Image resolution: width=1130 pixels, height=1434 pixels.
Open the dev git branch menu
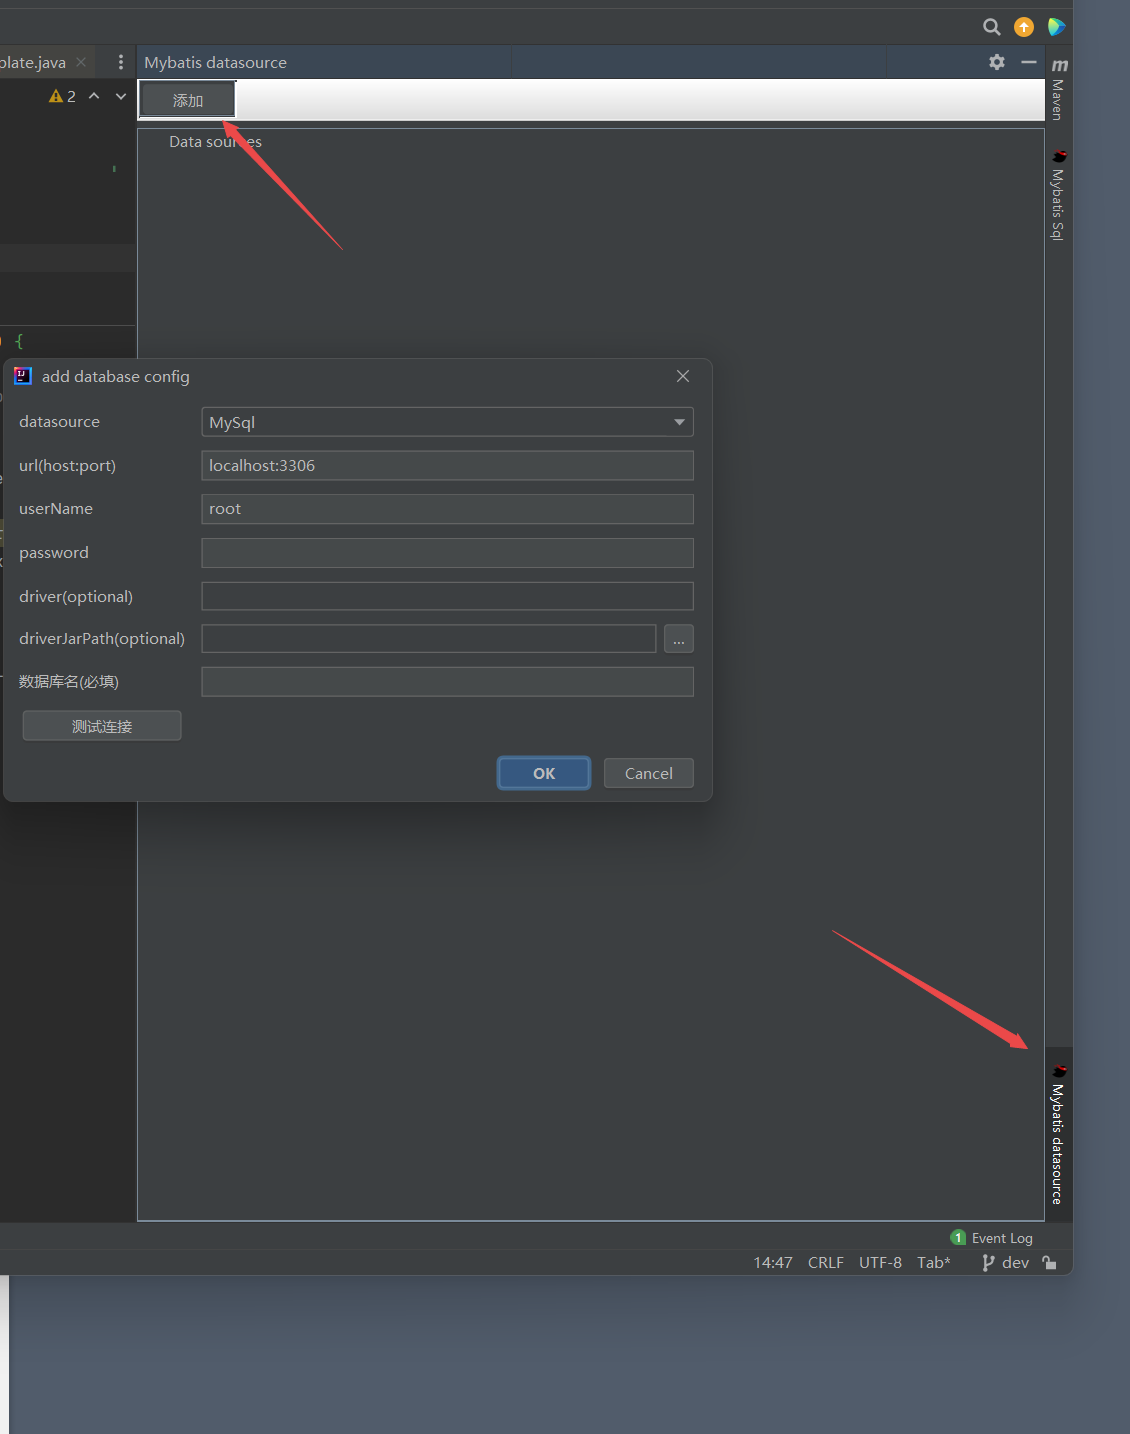point(1005,1263)
